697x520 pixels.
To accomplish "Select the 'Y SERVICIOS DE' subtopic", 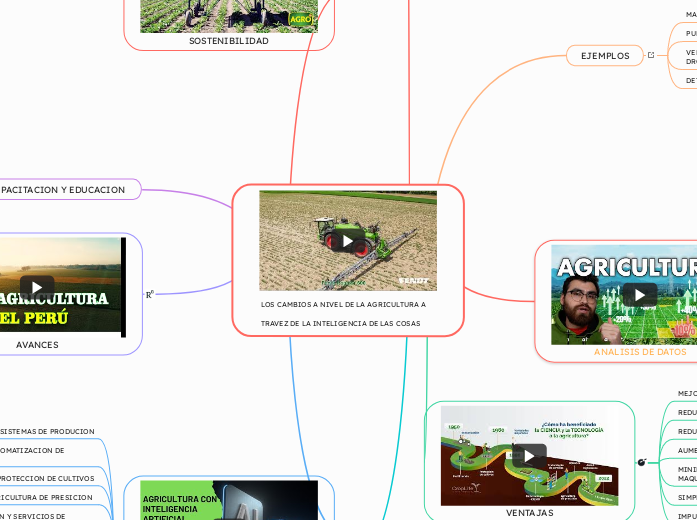I will coord(33,516).
